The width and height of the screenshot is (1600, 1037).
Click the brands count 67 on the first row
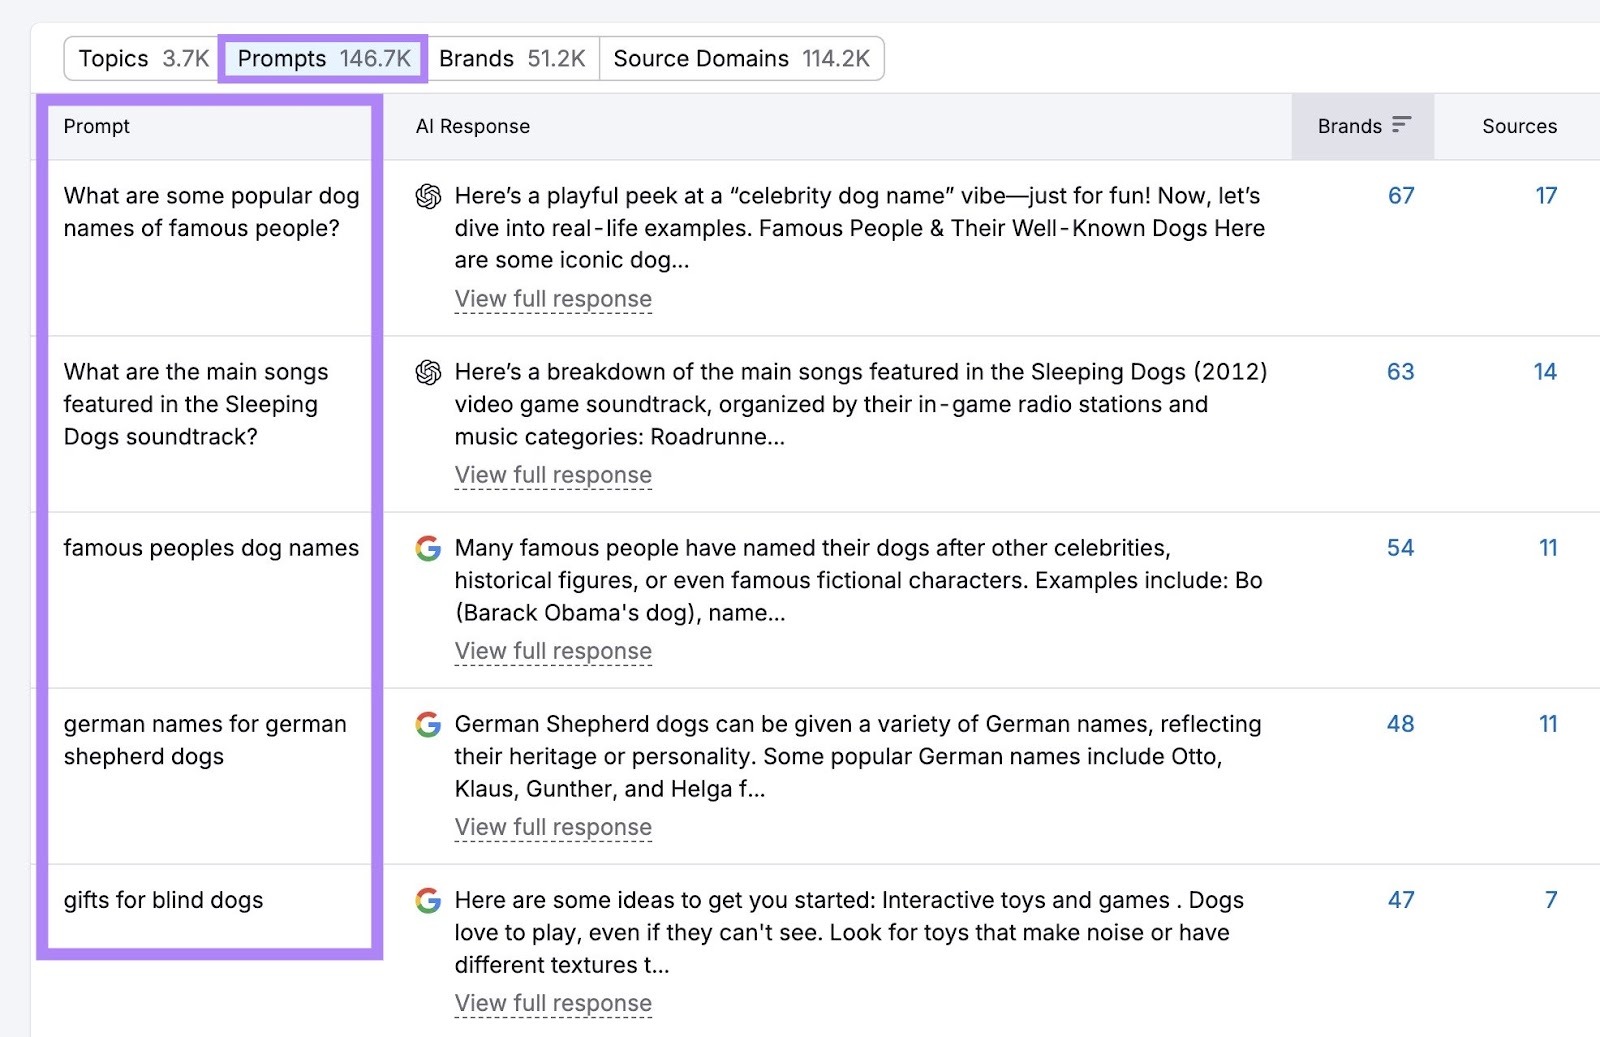[1400, 196]
